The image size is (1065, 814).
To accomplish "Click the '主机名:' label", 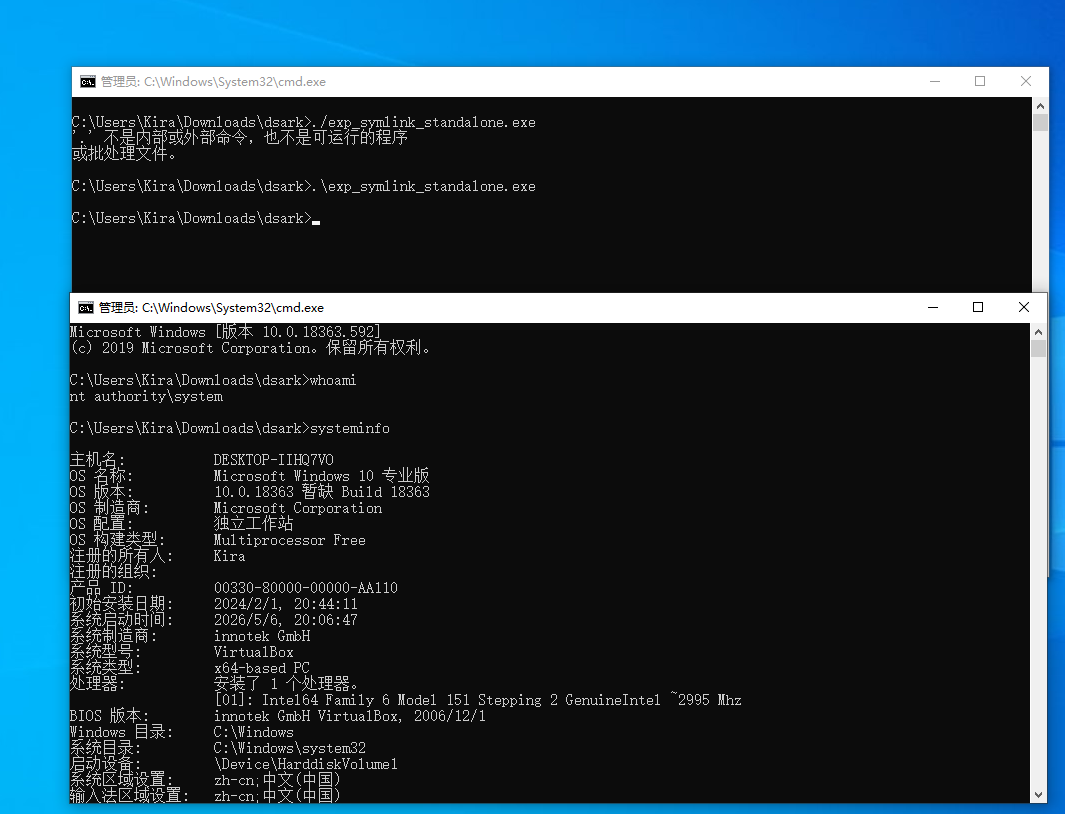I will 97,460.
